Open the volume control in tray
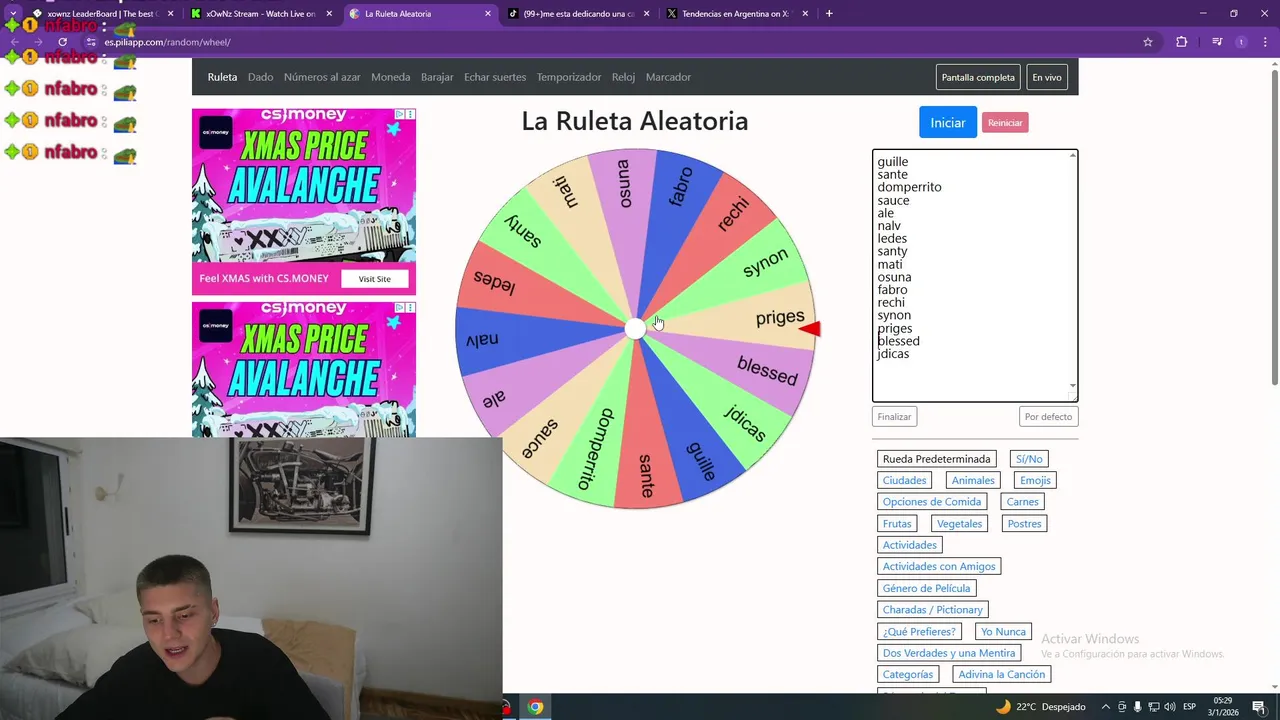The height and width of the screenshot is (720, 1280). pyautogui.click(x=1172, y=707)
